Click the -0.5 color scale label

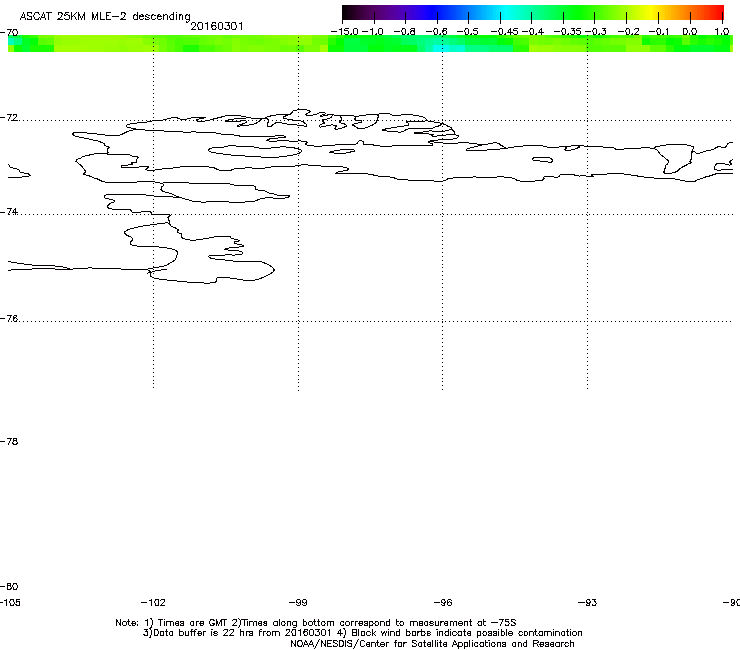[468, 32]
